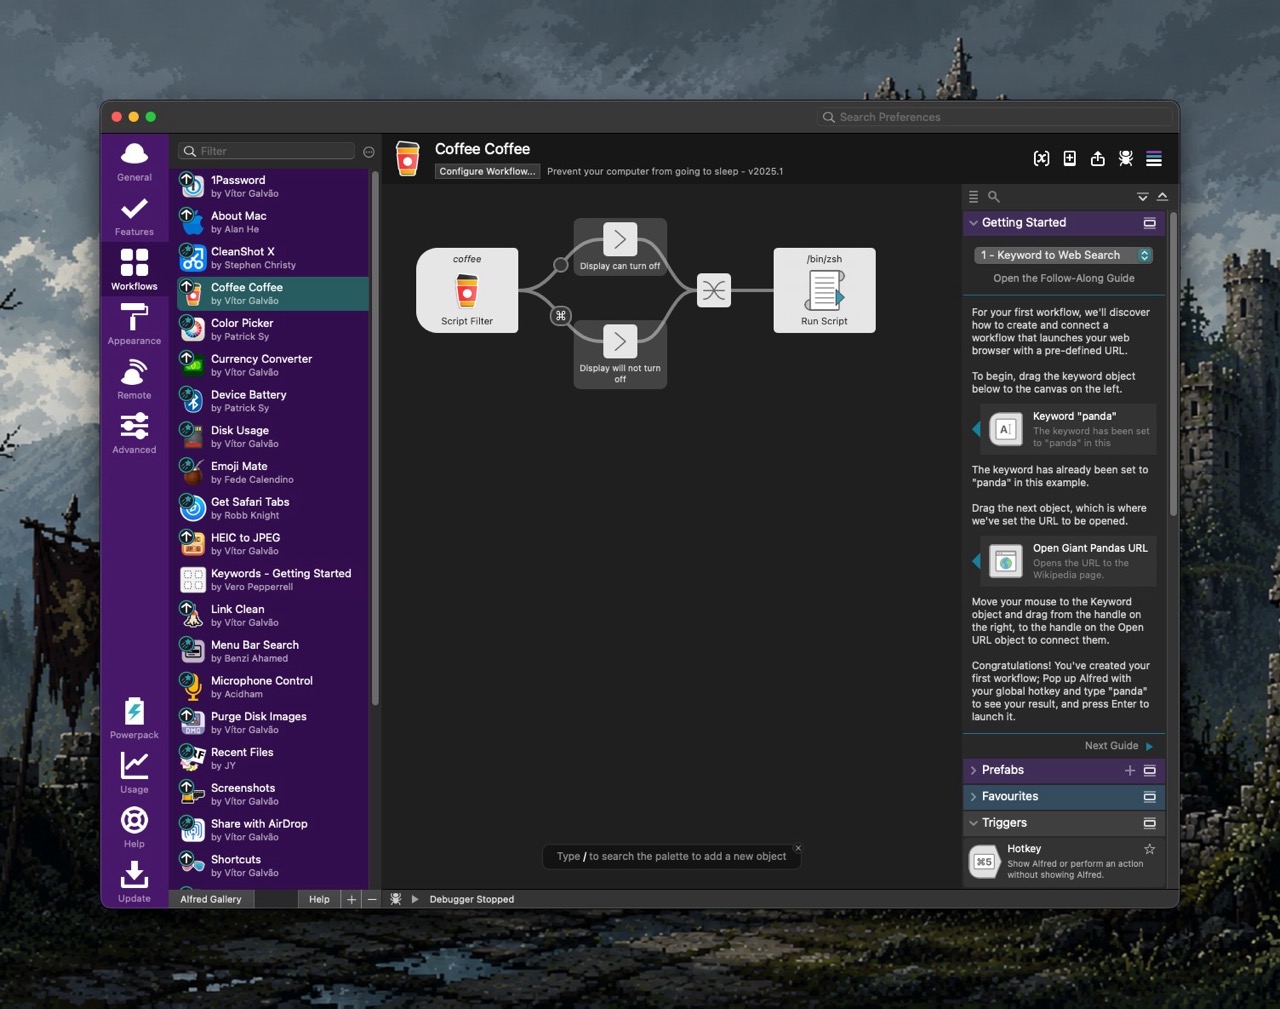Select the 1Password workflow
Viewport: 1280px width, 1009px height.
274,186
